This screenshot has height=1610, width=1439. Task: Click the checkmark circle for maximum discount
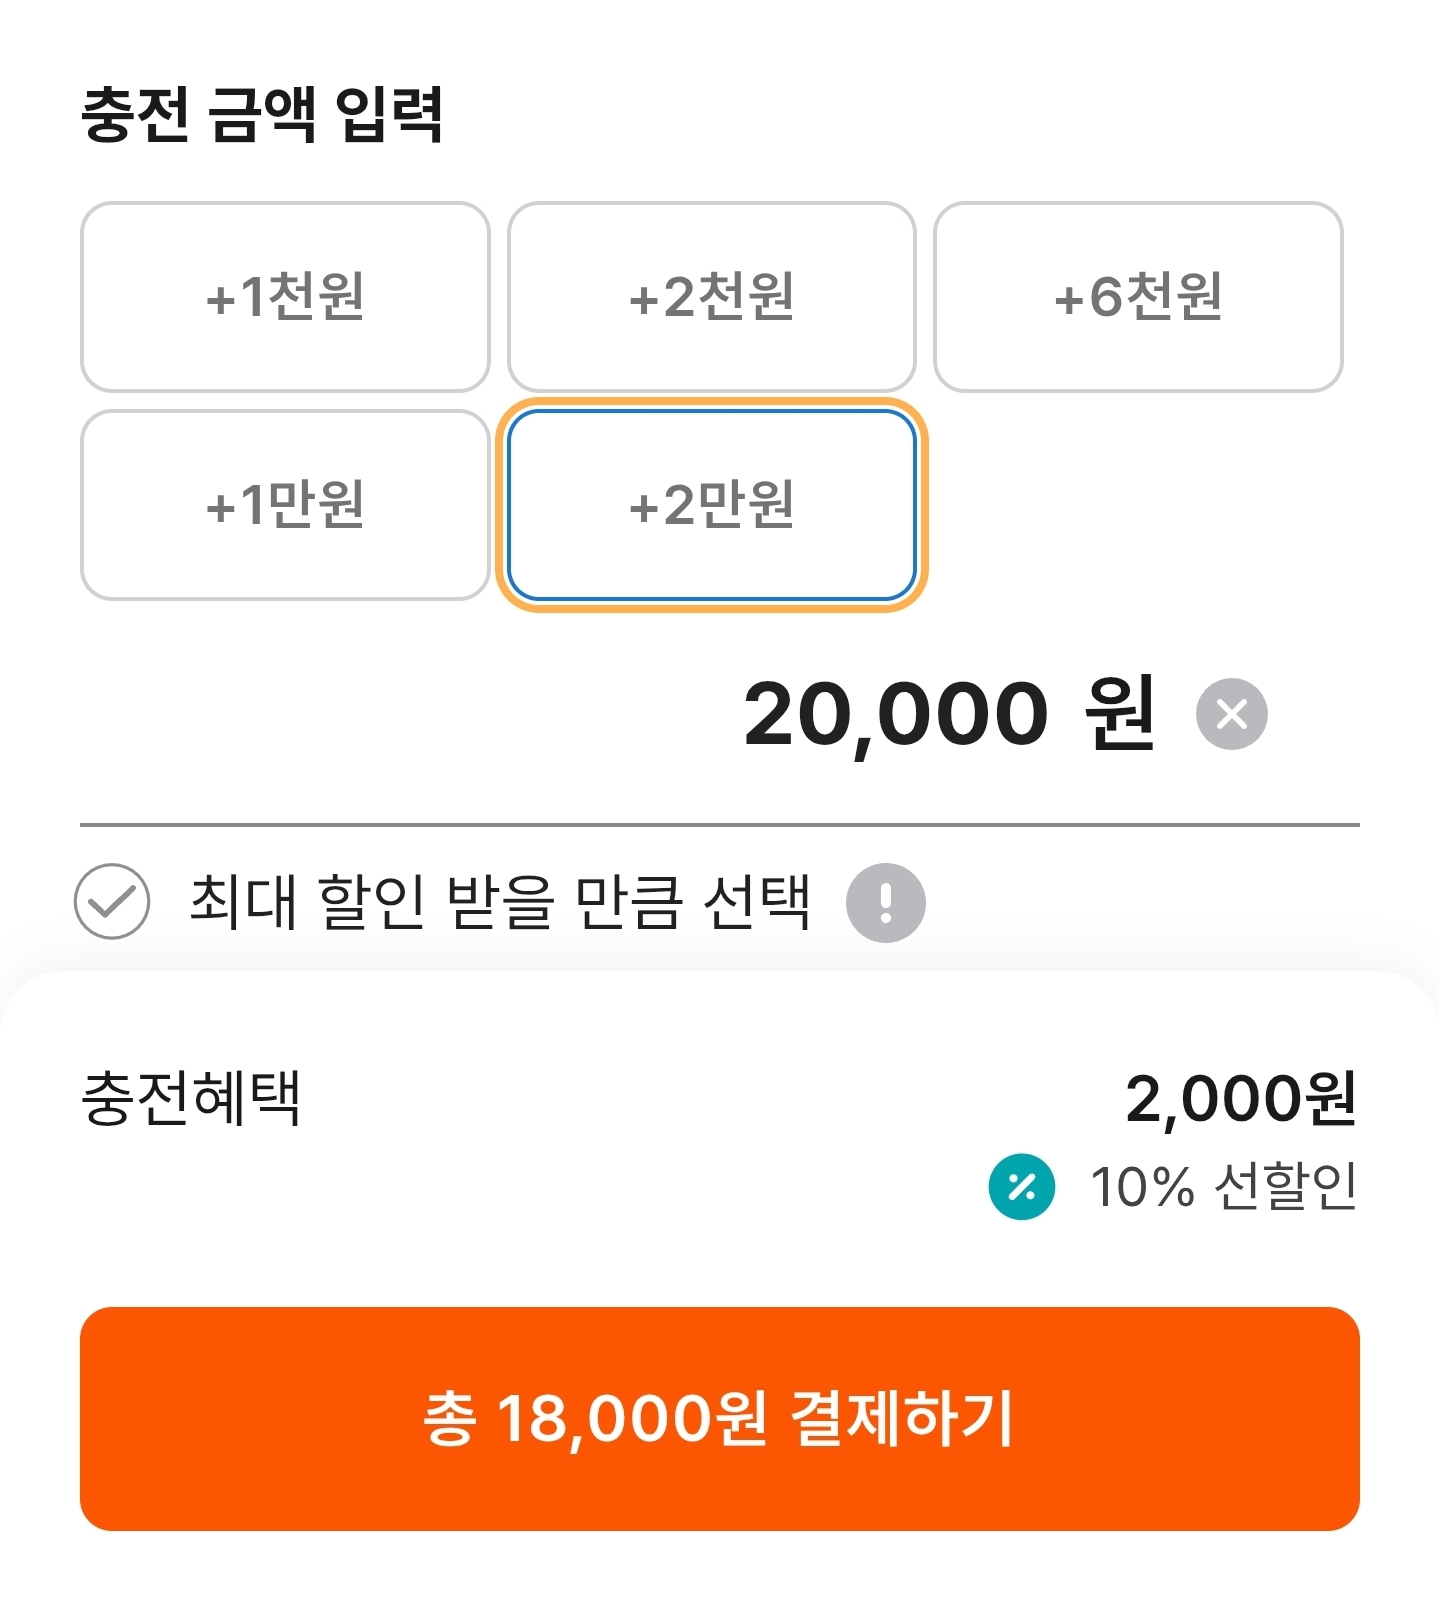click(112, 901)
